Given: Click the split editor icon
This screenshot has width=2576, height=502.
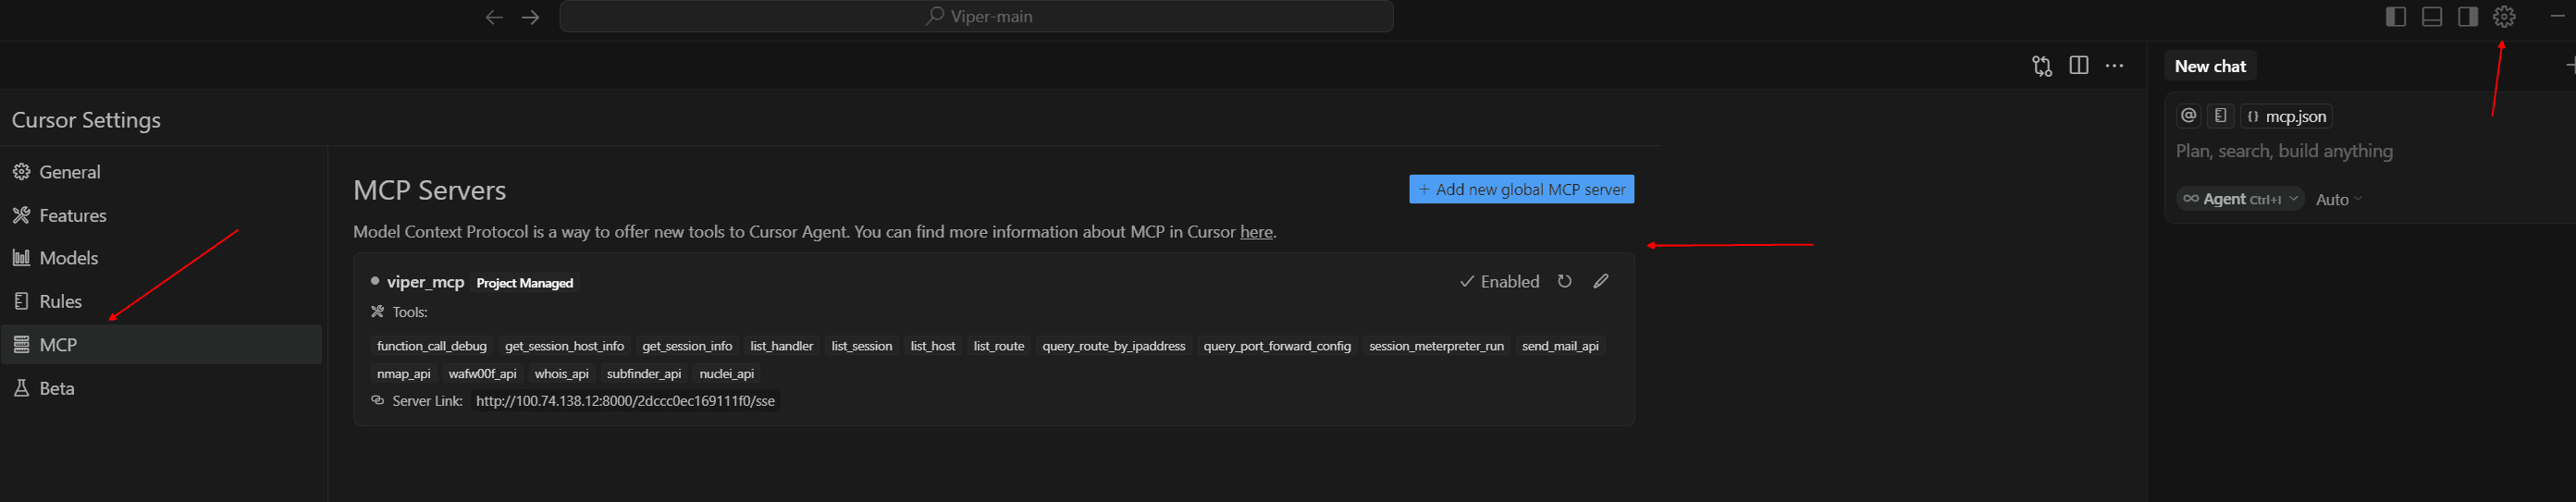Looking at the screenshot, I should pos(2079,66).
